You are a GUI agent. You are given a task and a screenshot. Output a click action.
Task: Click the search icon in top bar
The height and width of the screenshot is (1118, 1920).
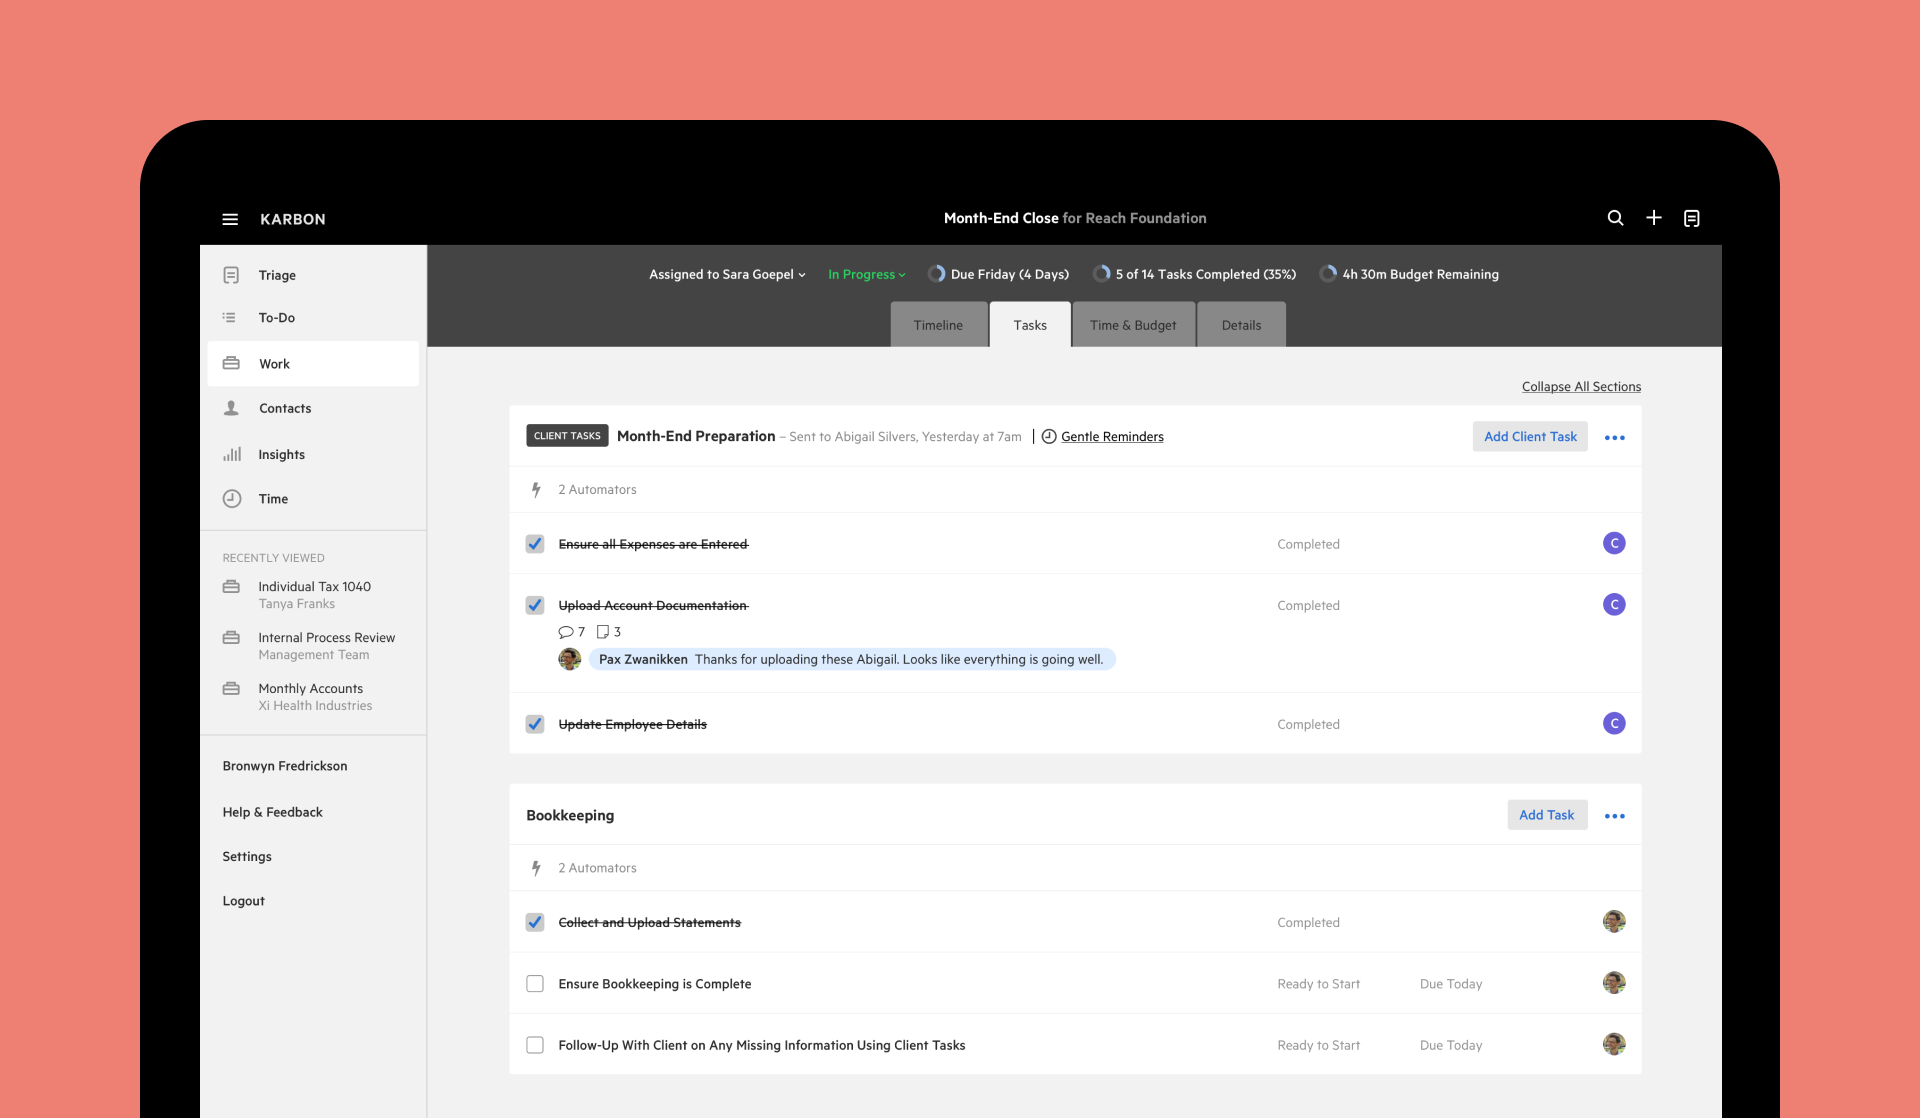click(x=1614, y=218)
